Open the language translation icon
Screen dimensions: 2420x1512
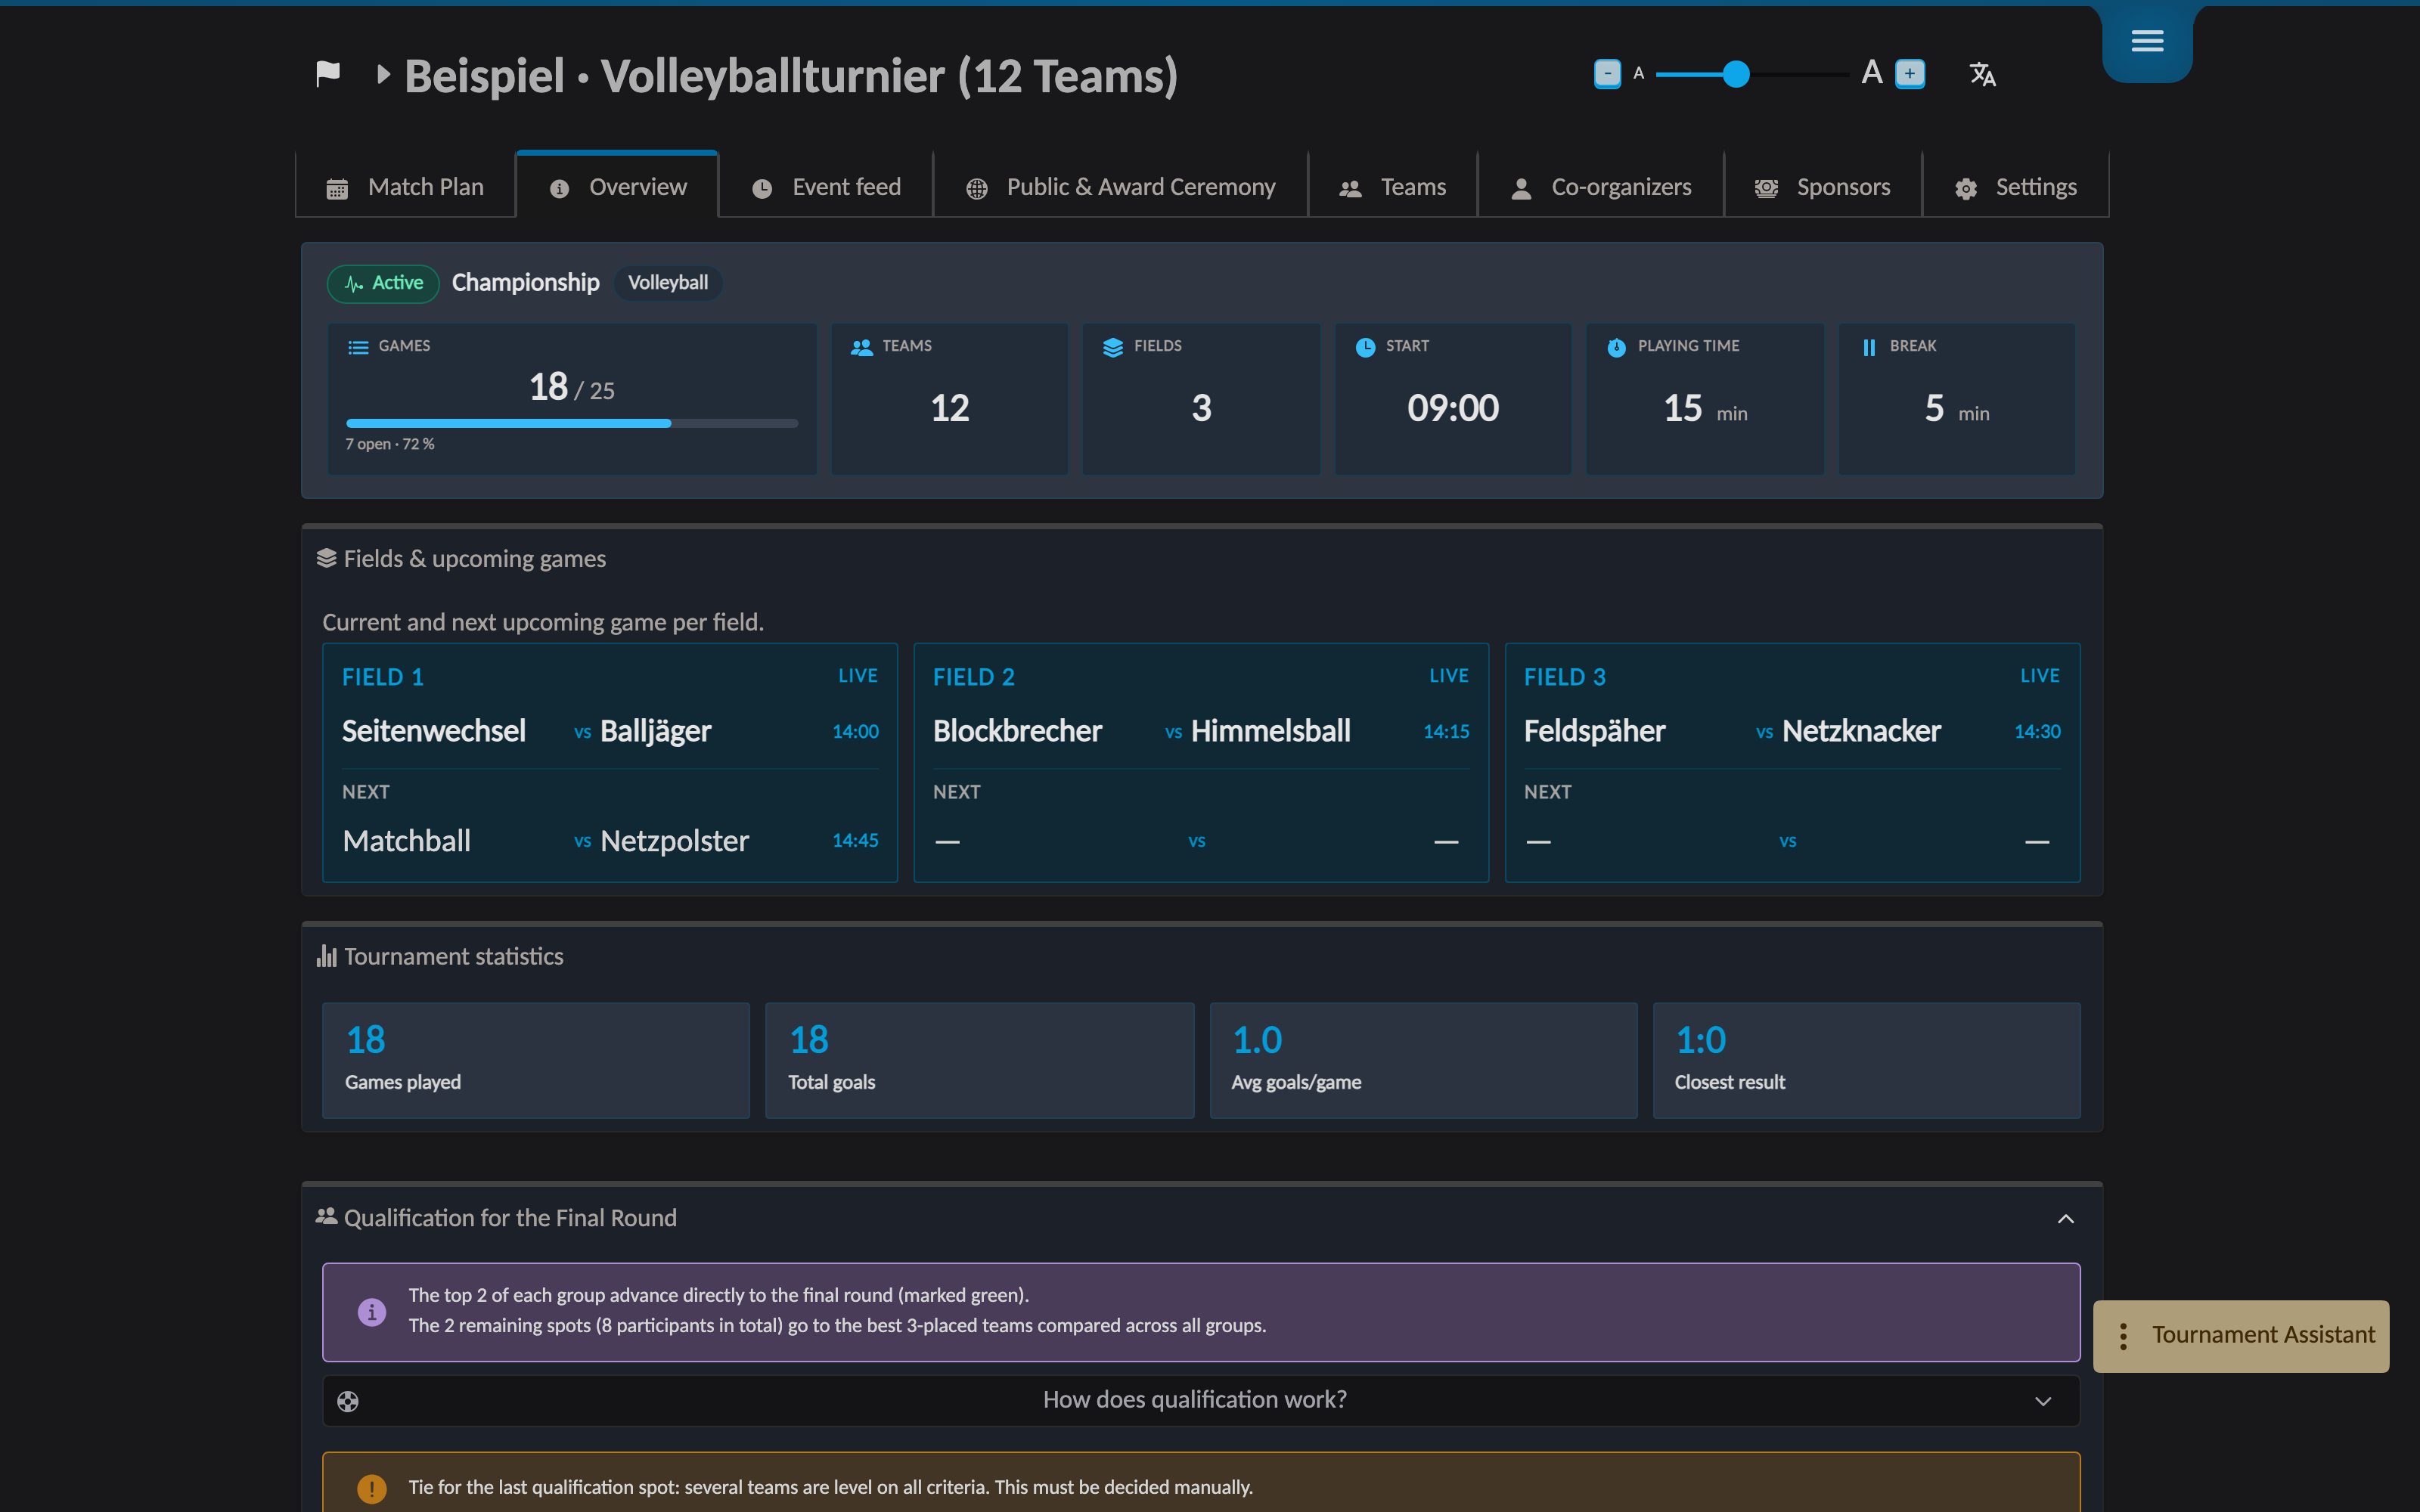(1982, 74)
